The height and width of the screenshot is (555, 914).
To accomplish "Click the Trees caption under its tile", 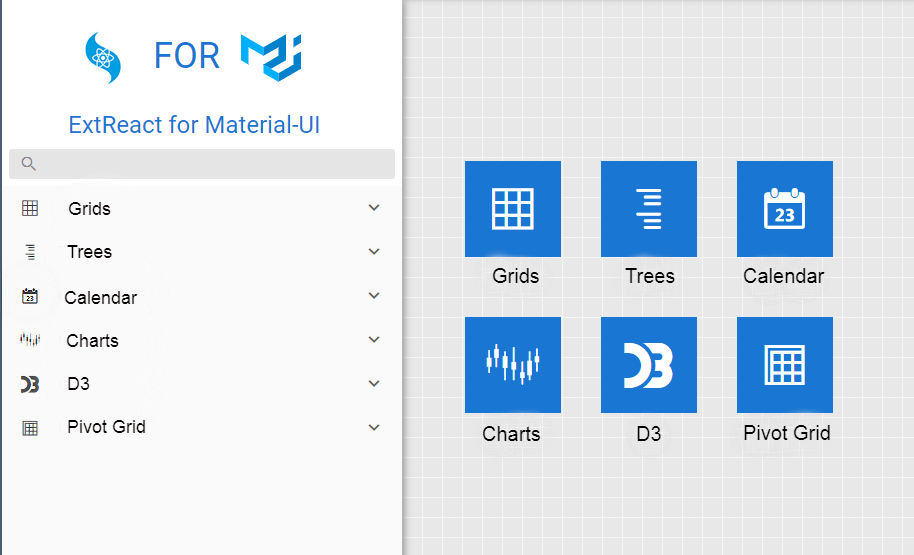I will [x=649, y=276].
